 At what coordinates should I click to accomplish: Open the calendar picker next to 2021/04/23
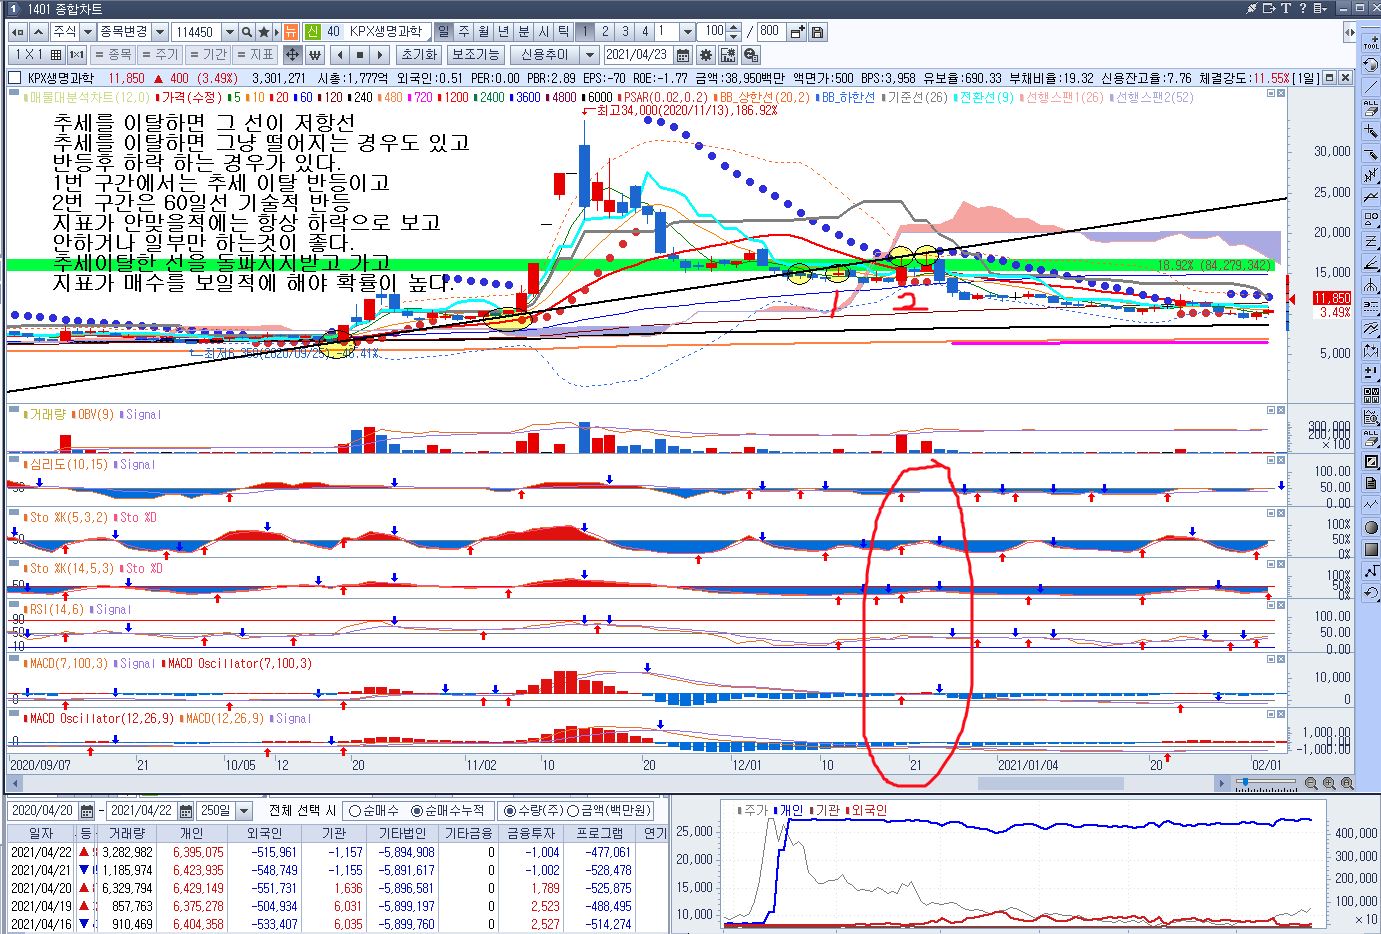pos(683,55)
